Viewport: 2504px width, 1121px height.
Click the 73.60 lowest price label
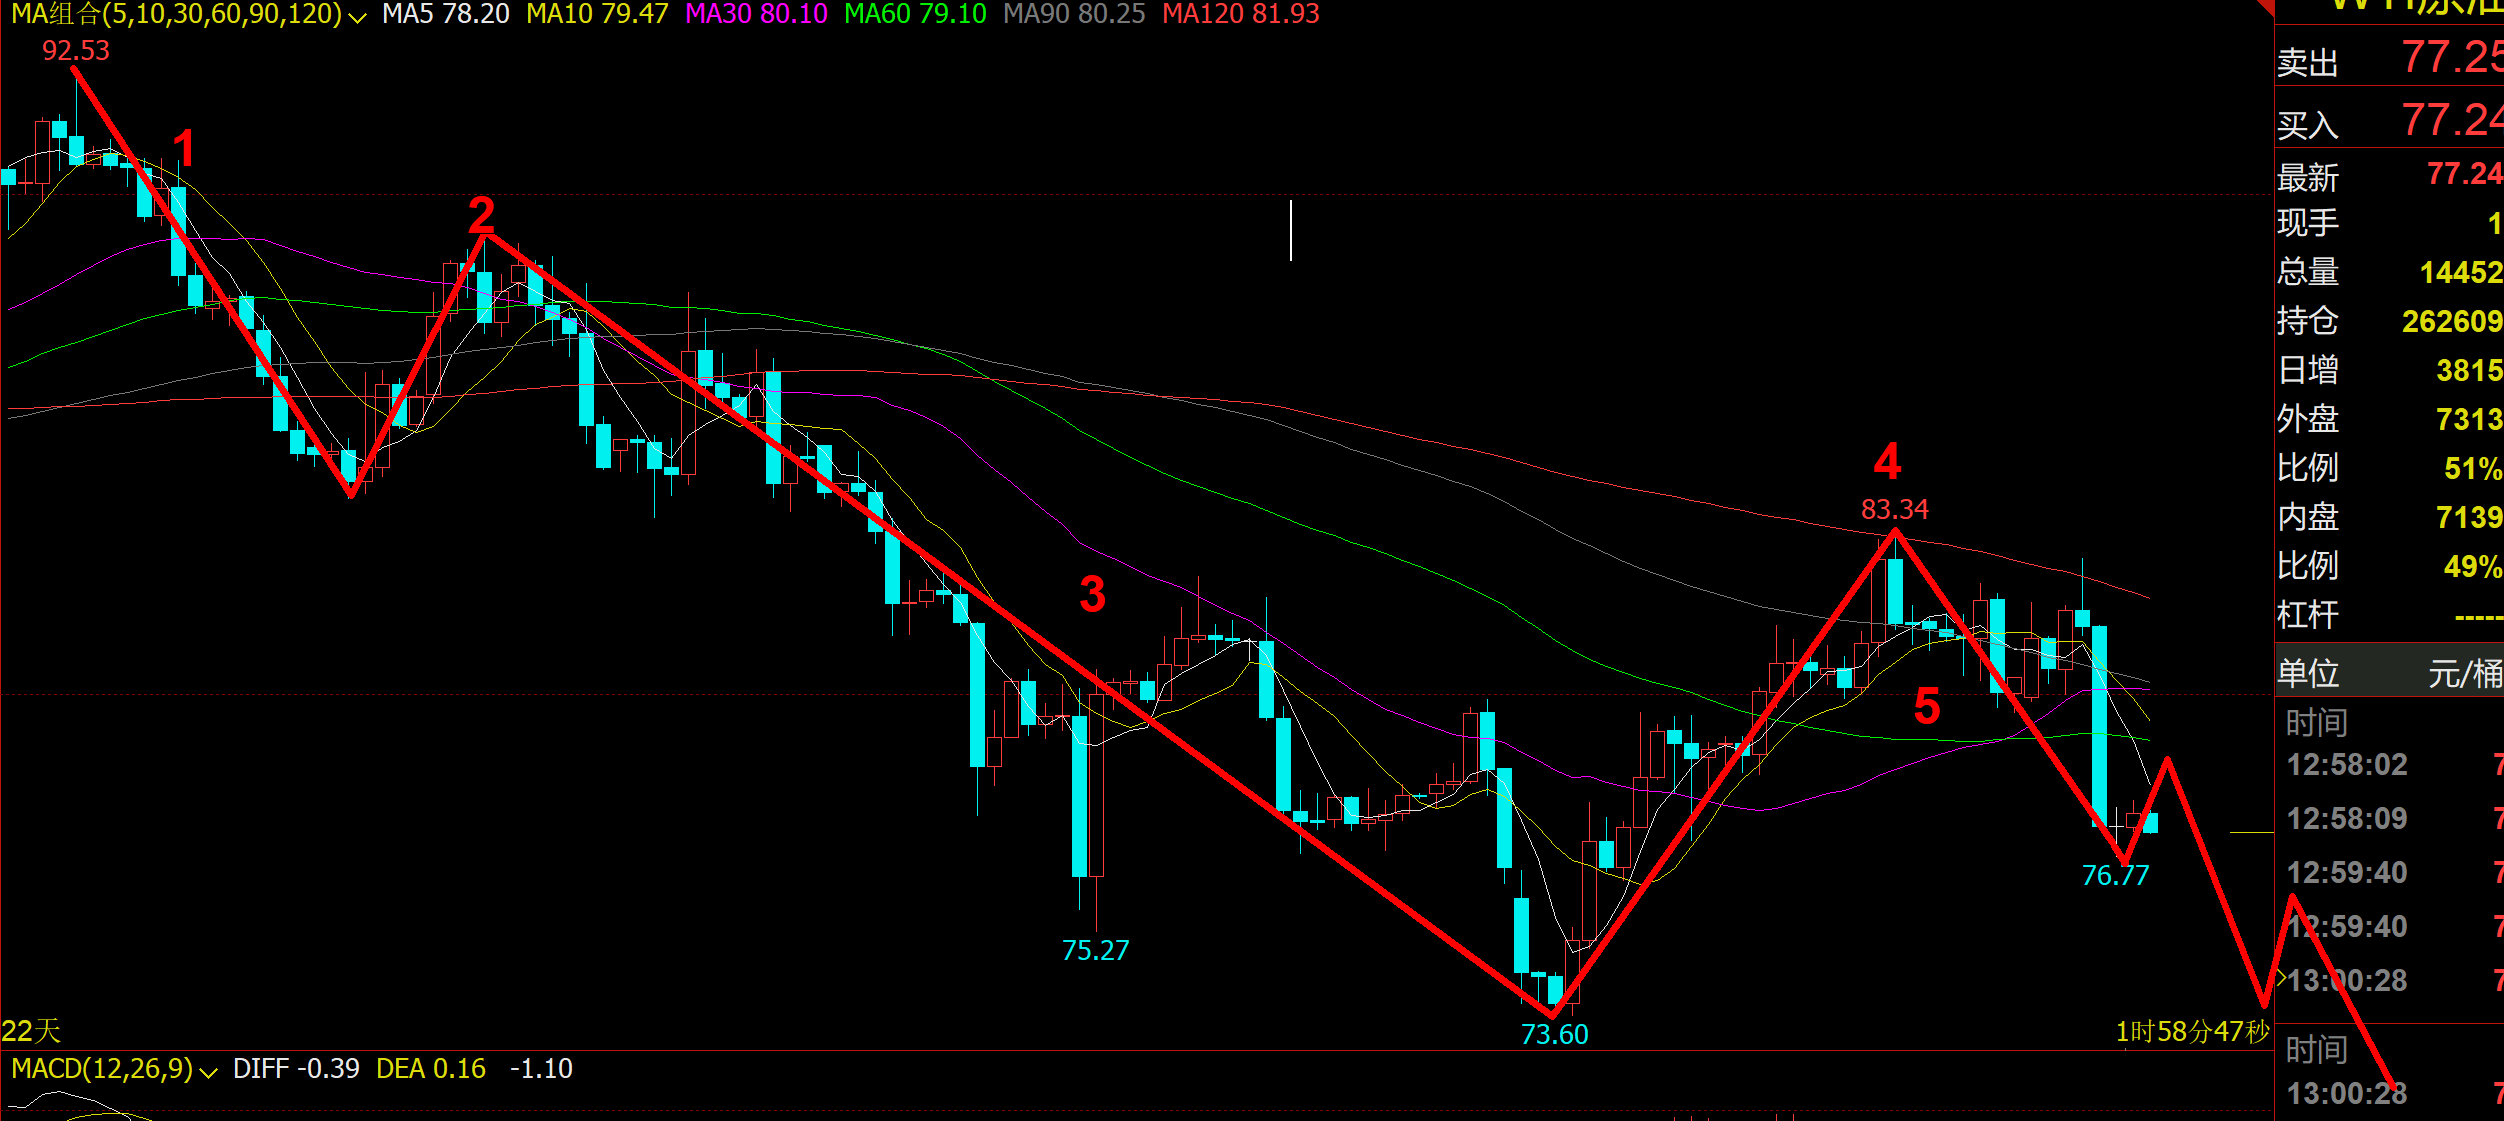1554,1034
